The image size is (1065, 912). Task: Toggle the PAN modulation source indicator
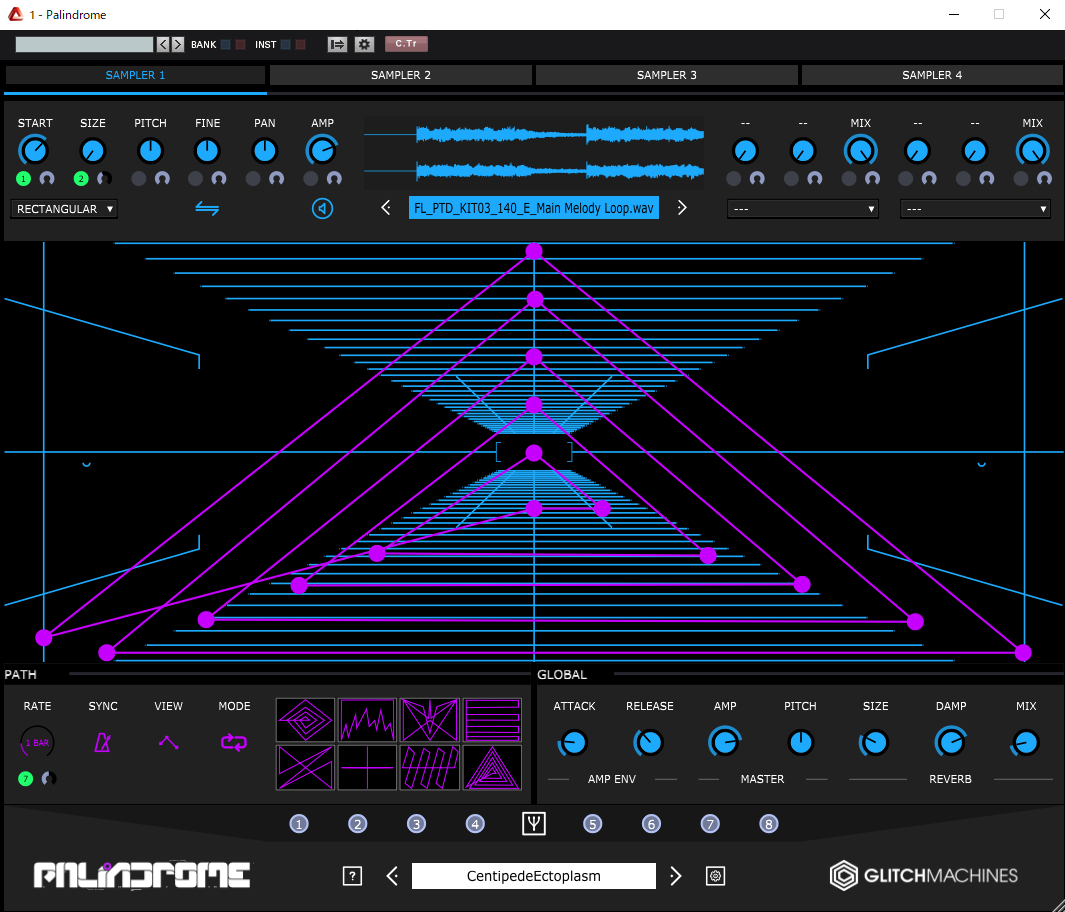253,179
